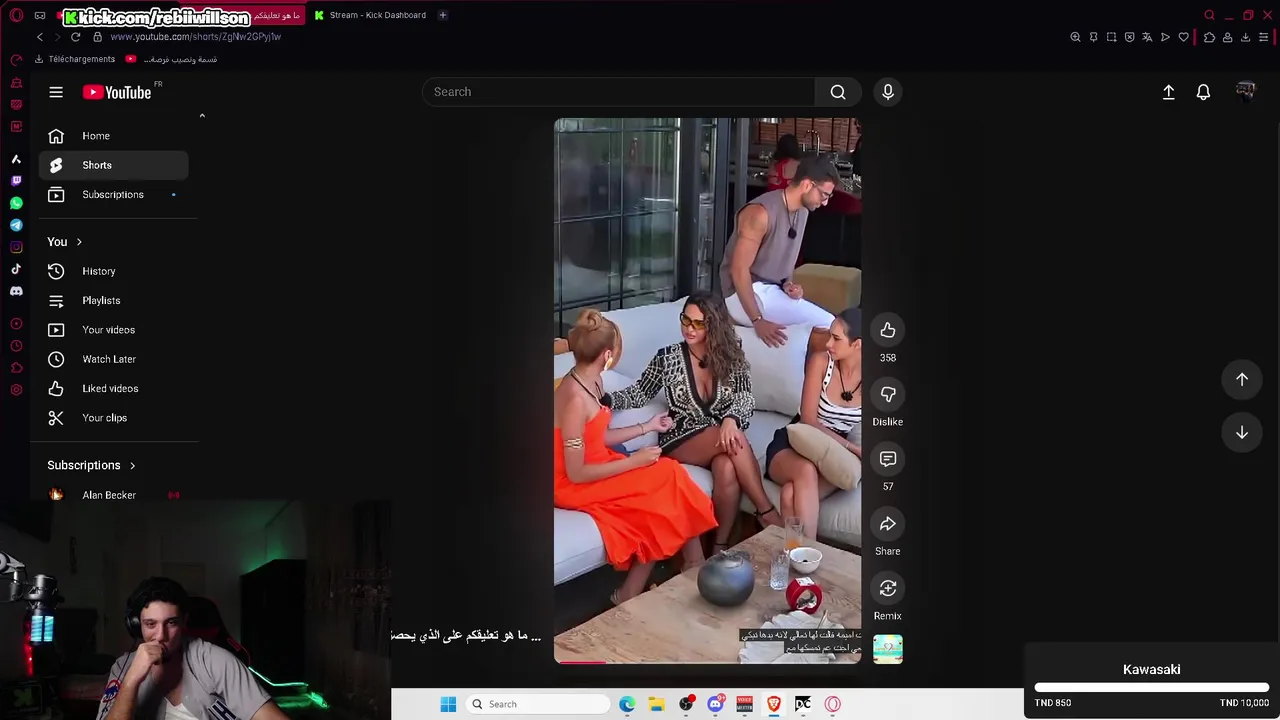Click the Kawasaki donation goal progress bar
This screenshot has height=720, width=1280.
click(x=1151, y=688)
